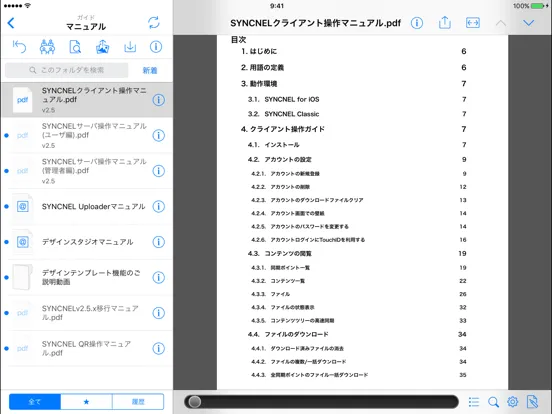Go to next page with down chevron
The image size is (552, 414).
[x=528, y=23]
